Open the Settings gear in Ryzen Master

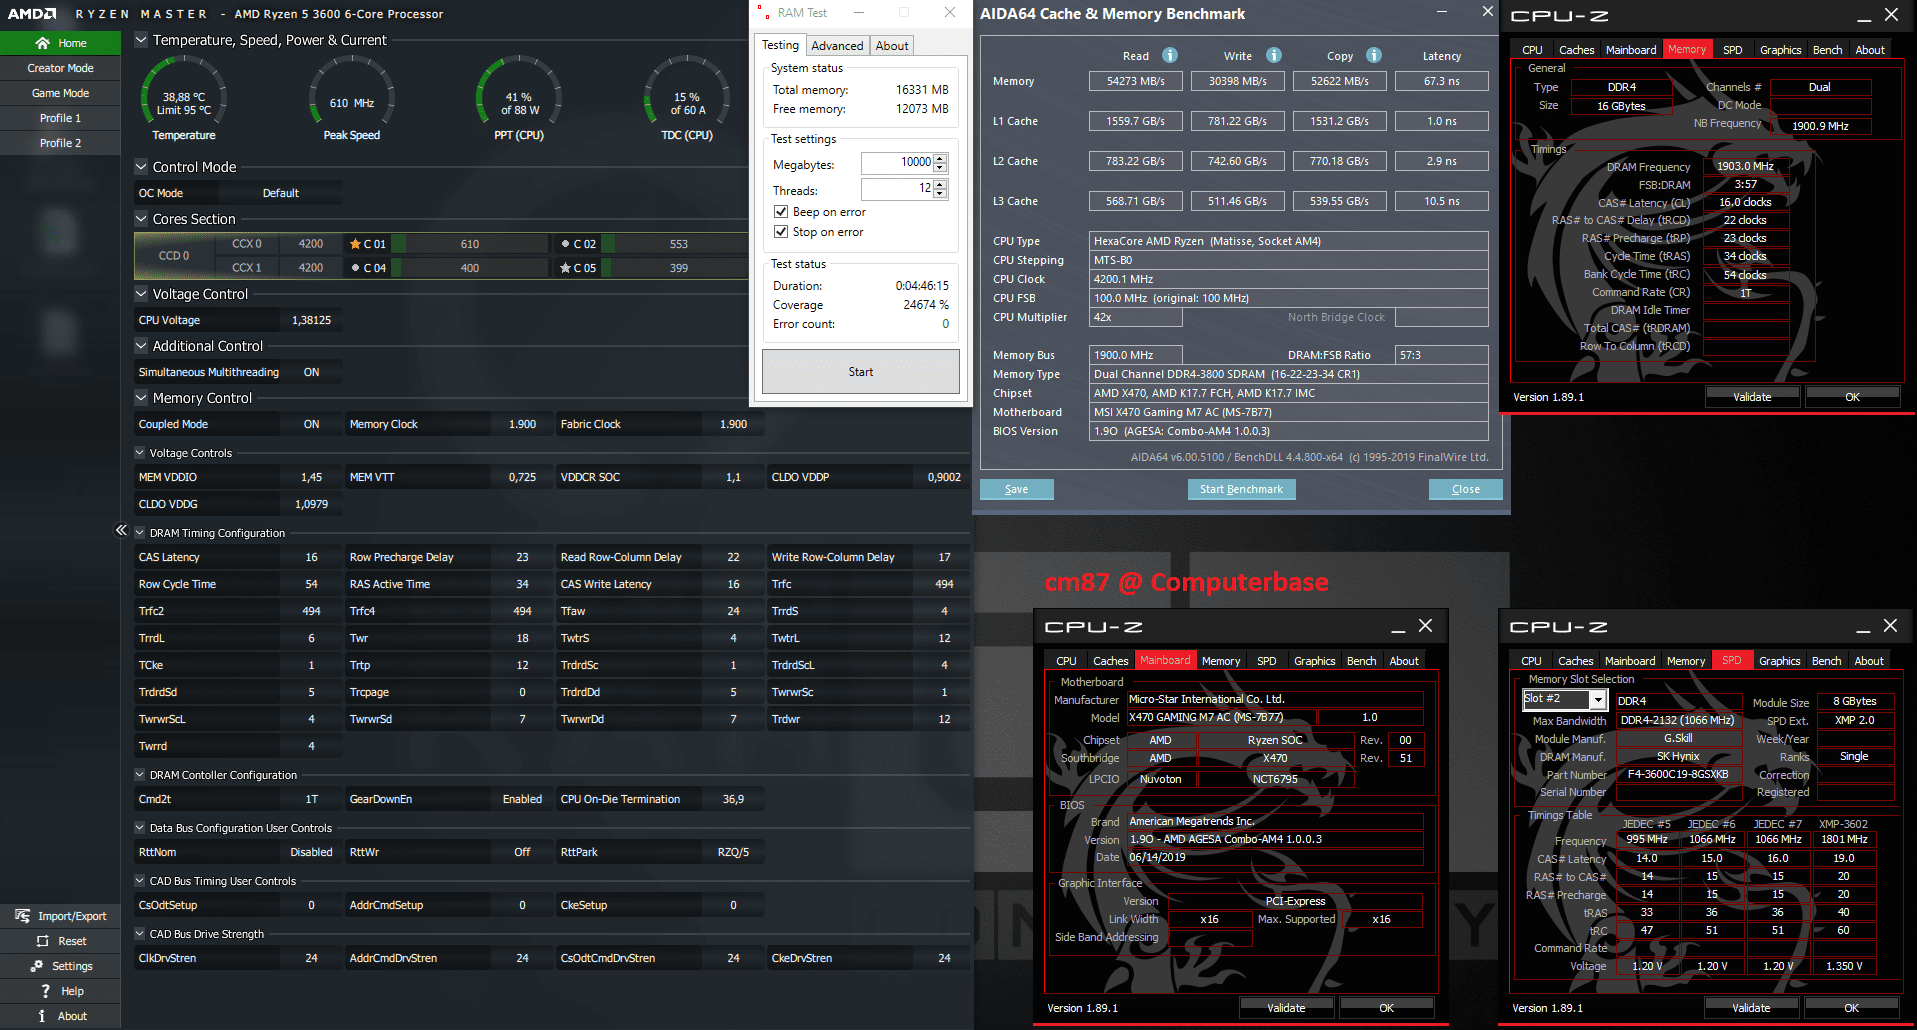click(37, 966)
